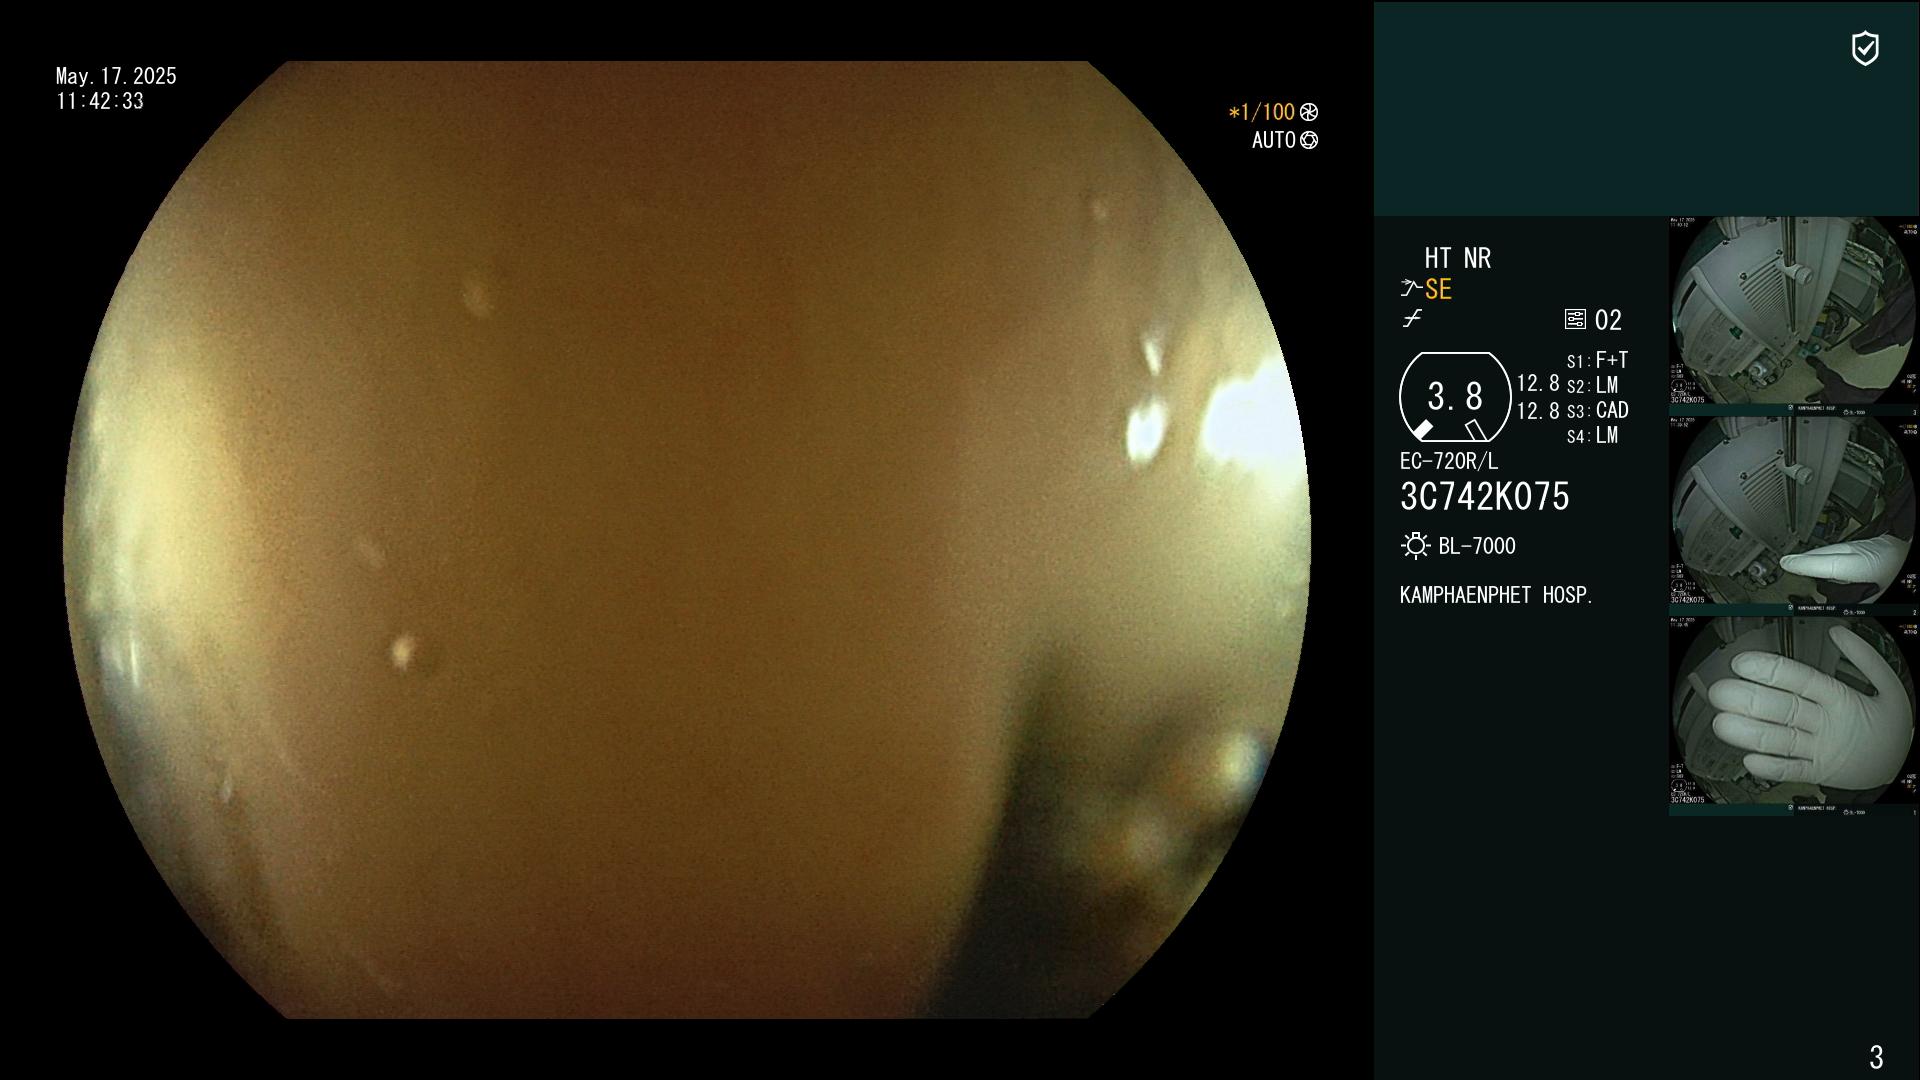1920x1080 pixels.
Task: Click the S1: F+T switch assignment
Action: (1597, 360)
